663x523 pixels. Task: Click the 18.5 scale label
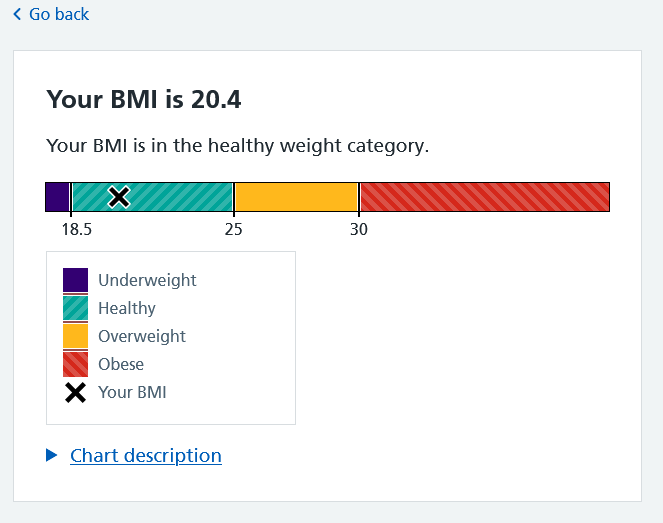point(76,229)
